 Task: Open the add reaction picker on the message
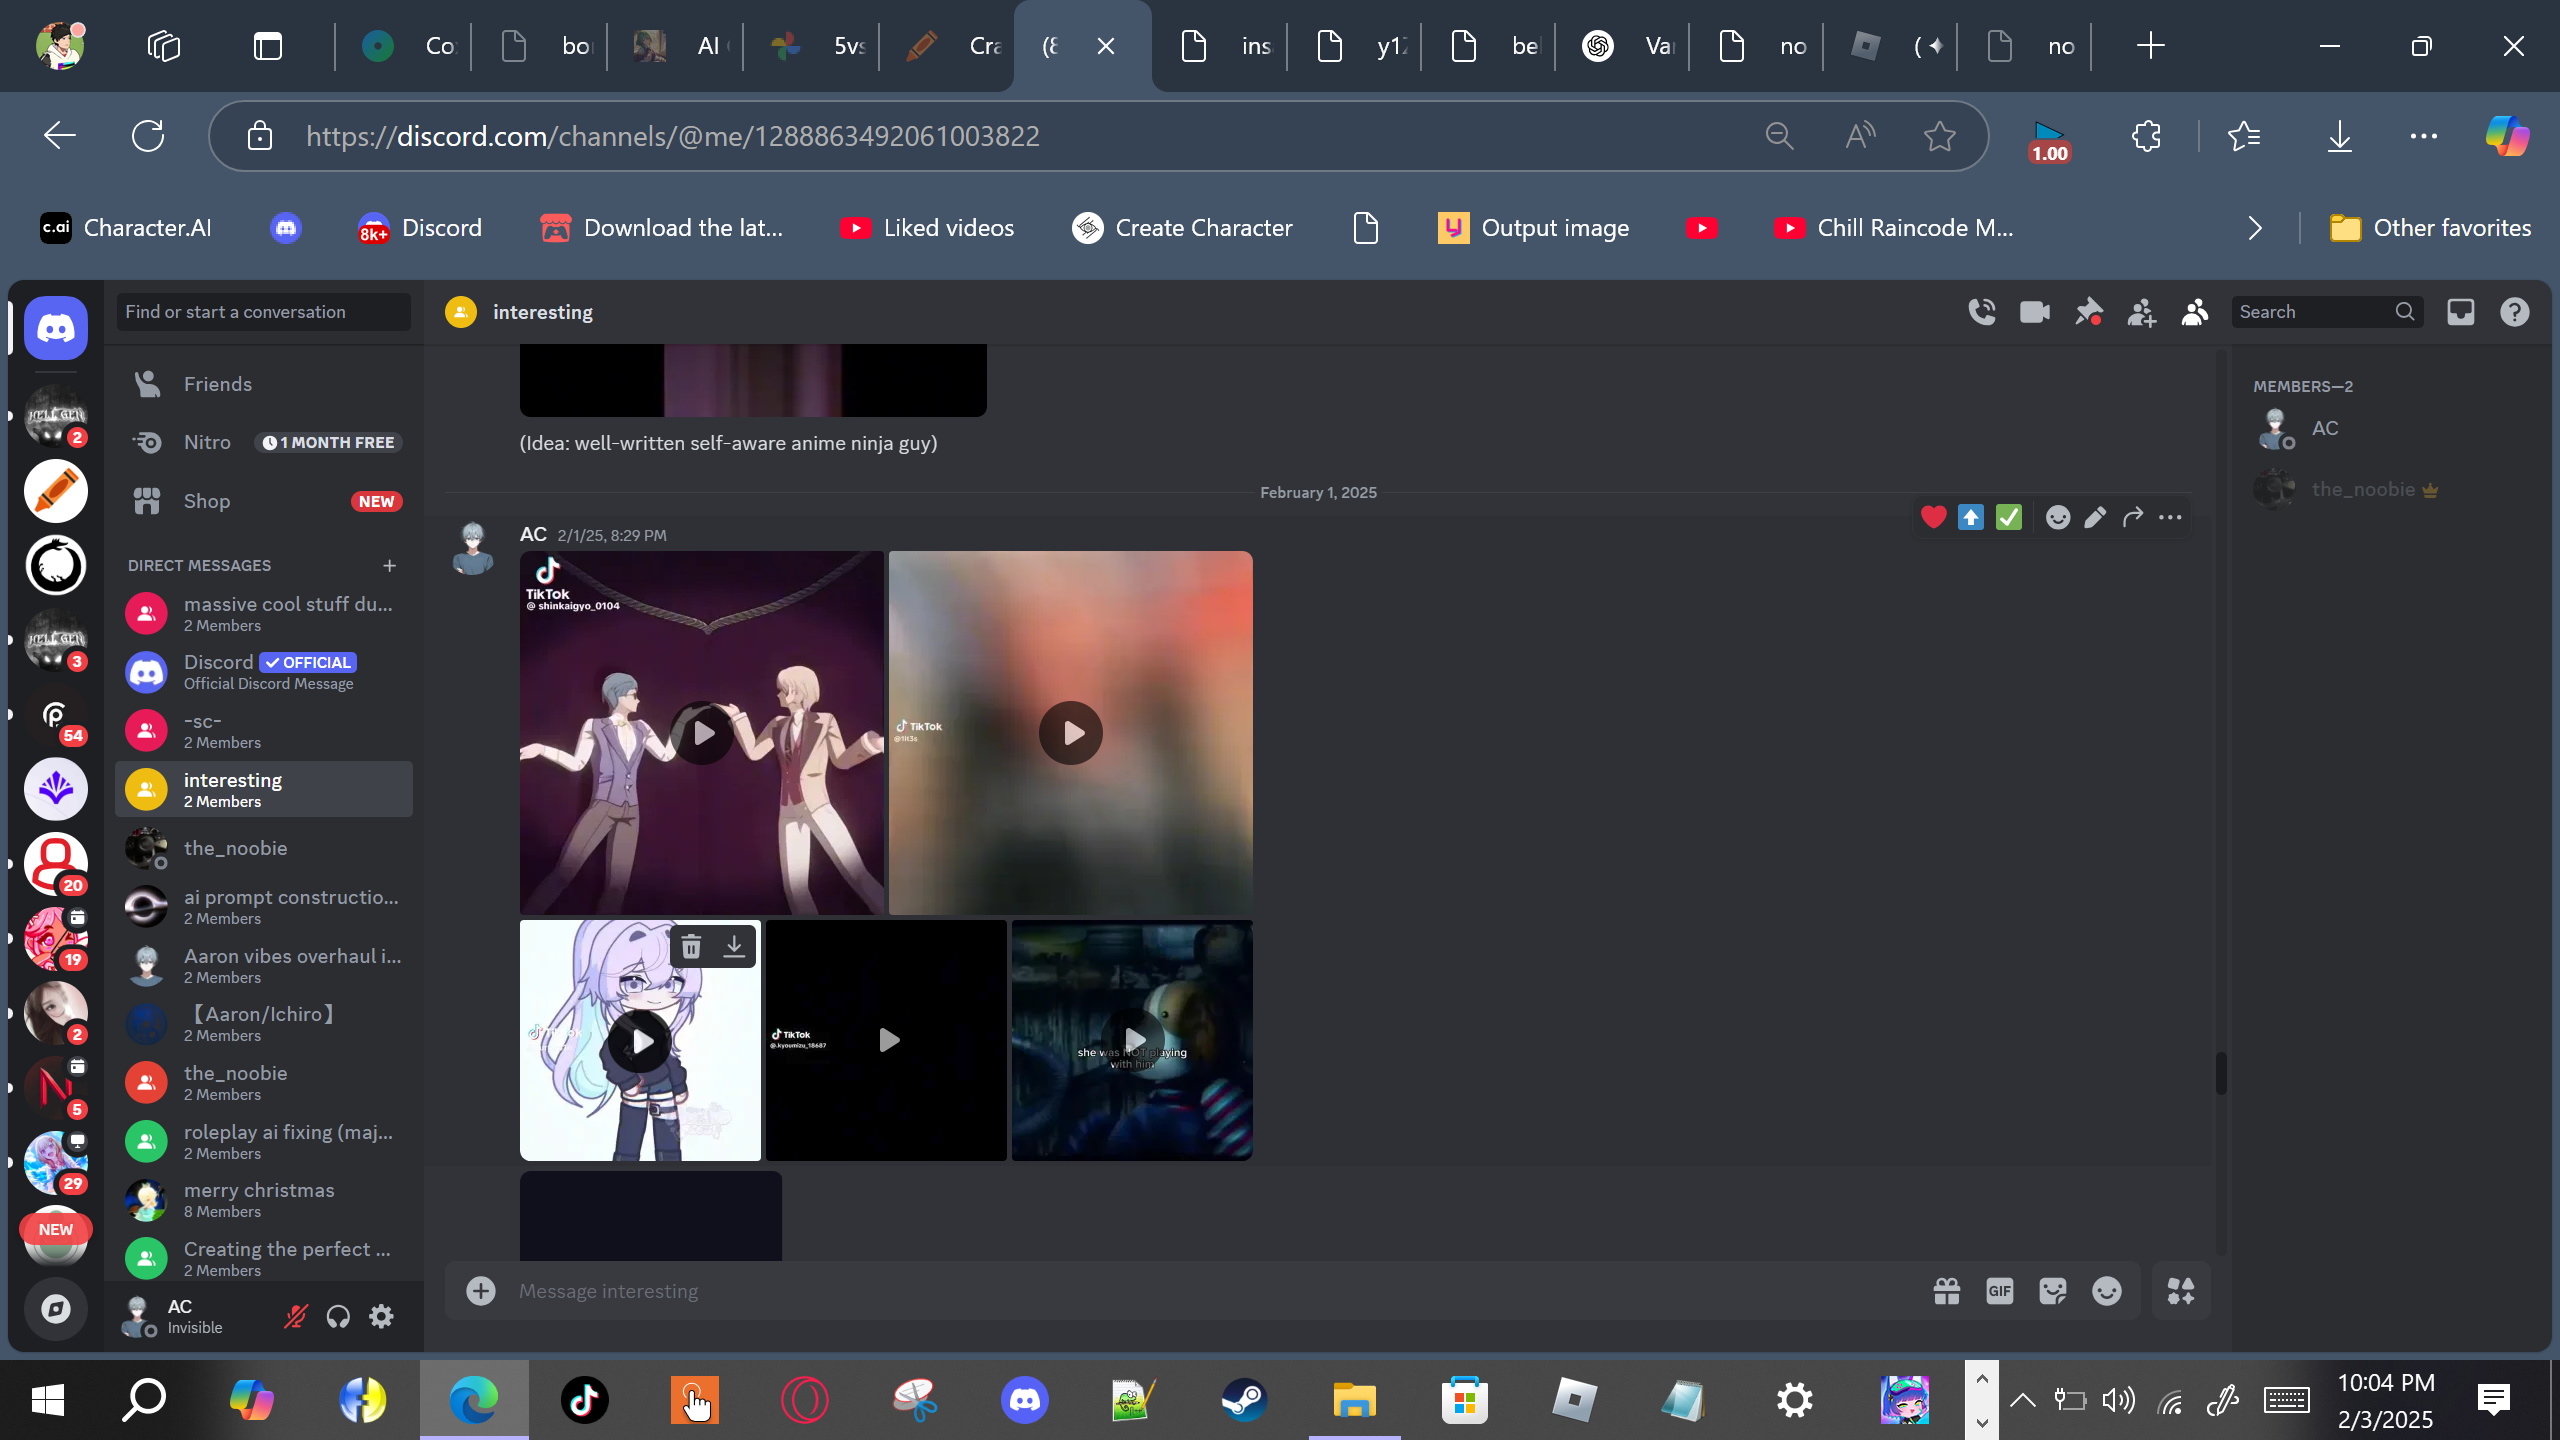pos(2057,517)
